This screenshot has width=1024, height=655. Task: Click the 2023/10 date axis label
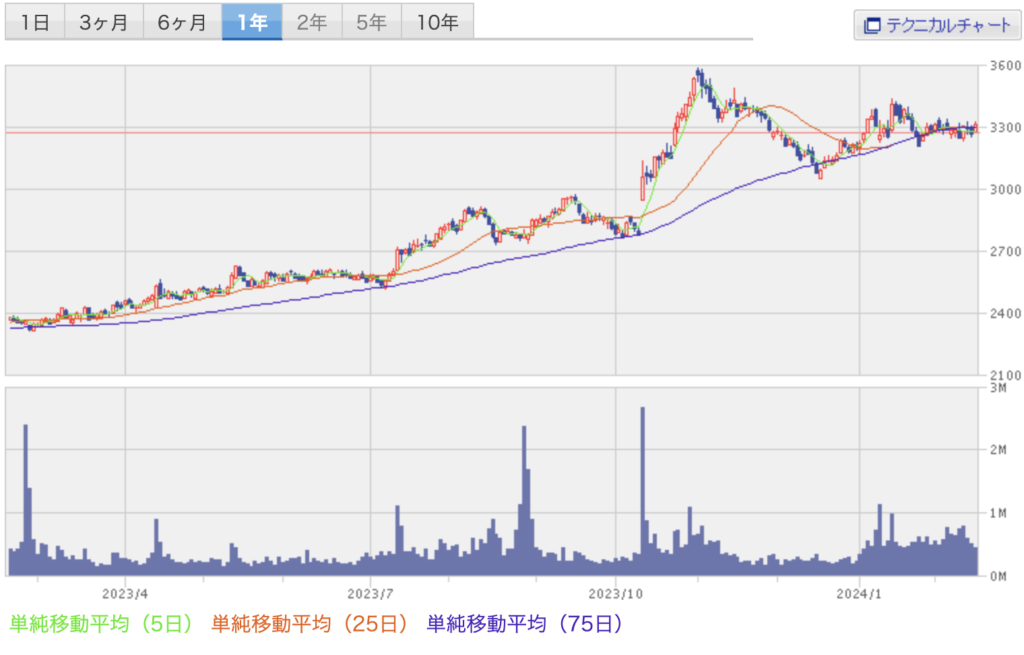click(616, 591)
